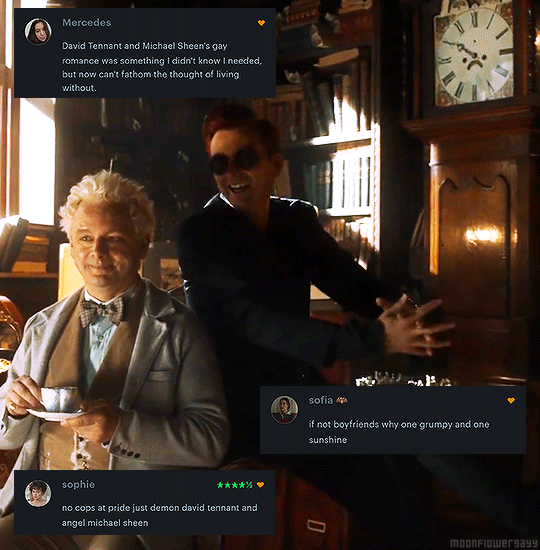The width and height of the screenshot is (540, 550).
Task: Open the Mercedes username link
Action: point(87,22)
